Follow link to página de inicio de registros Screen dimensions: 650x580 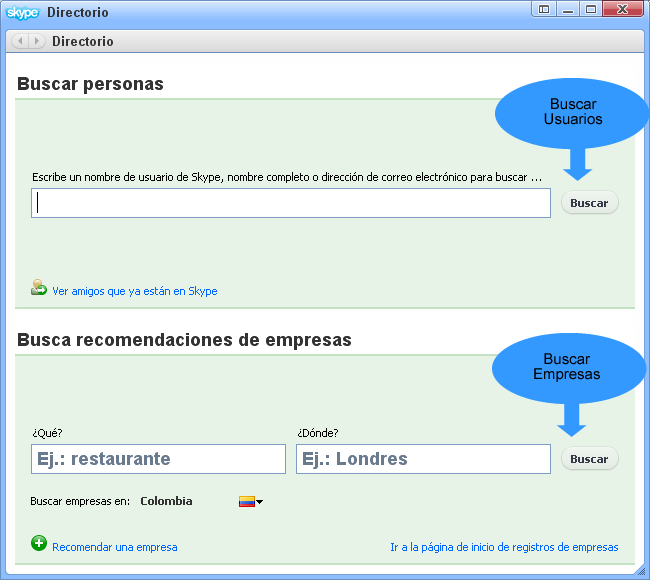point(504,547)
